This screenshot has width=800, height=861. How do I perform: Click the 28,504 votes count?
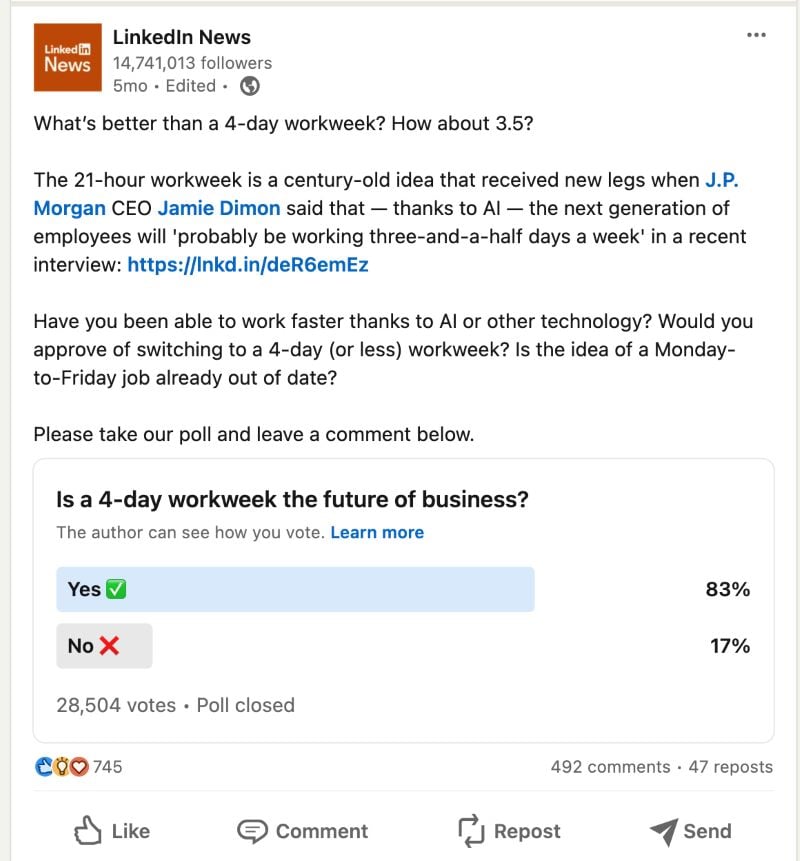point(116,705)
